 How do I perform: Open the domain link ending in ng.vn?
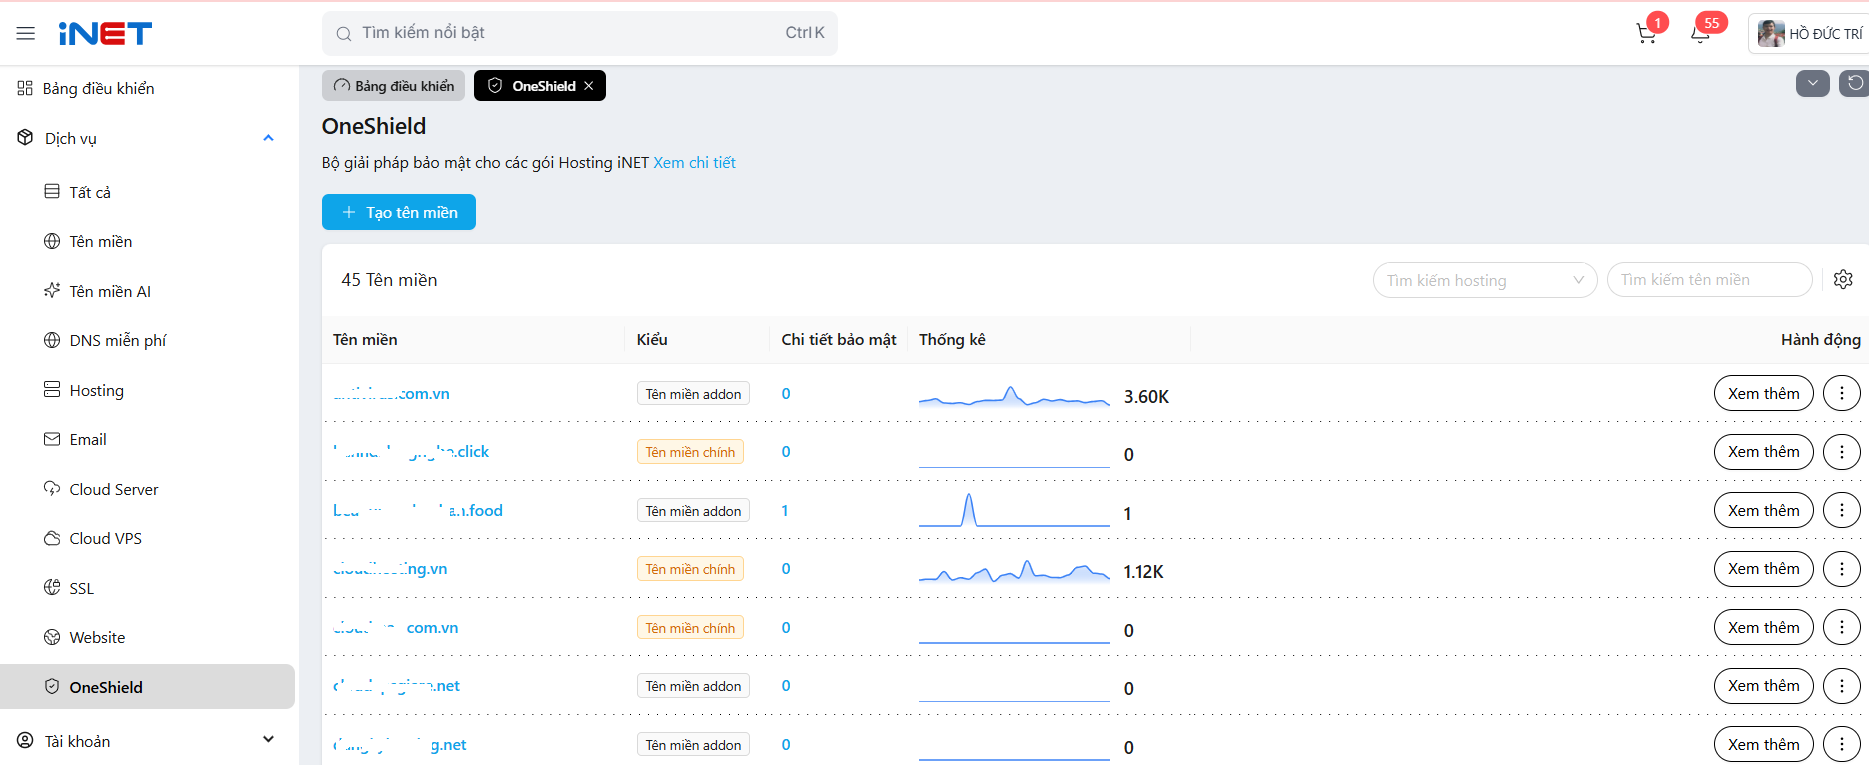[x=390, y=569]
